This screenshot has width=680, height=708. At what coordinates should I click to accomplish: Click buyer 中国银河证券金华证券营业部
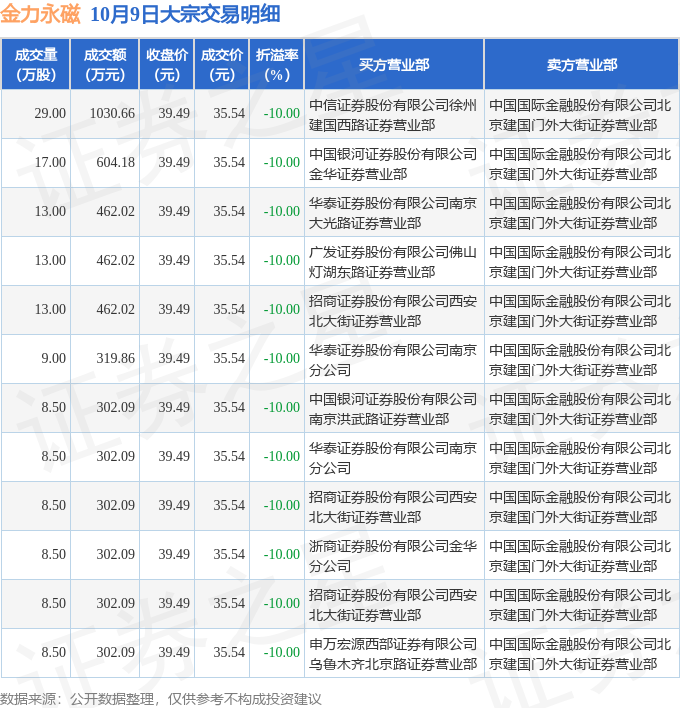(x=393, y=164)
